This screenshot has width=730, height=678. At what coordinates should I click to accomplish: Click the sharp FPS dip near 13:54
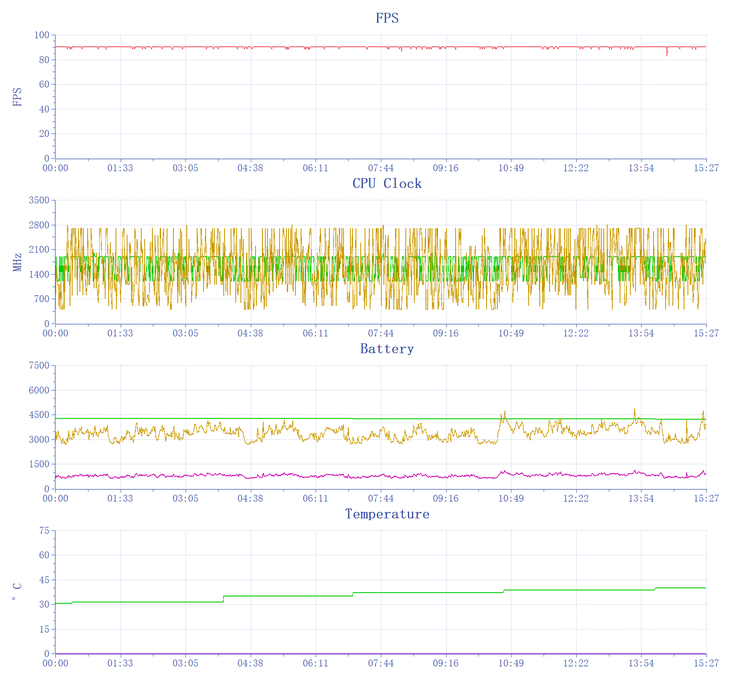pyautogui.click(x=667, y=53)
